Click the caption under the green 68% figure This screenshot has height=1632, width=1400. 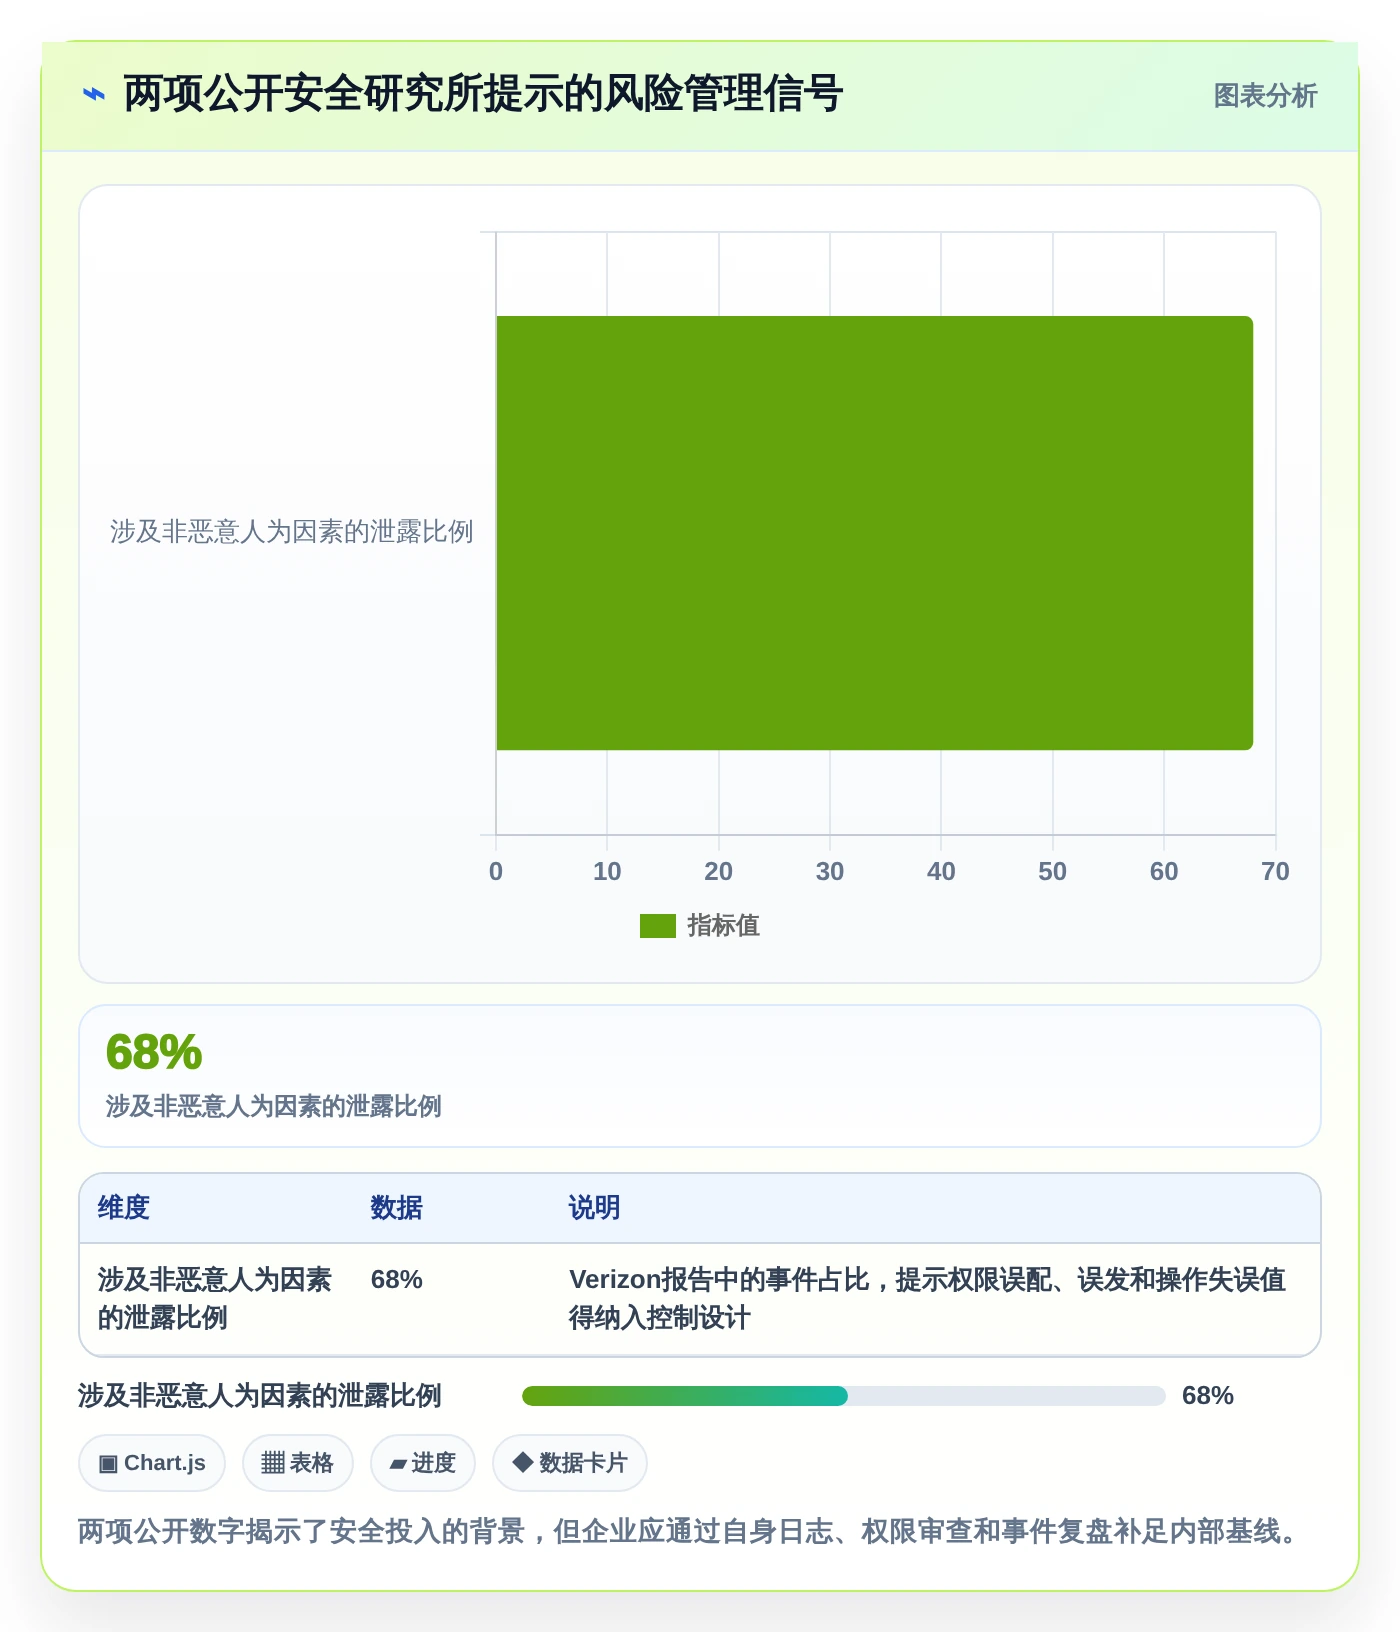[274, 1107]
